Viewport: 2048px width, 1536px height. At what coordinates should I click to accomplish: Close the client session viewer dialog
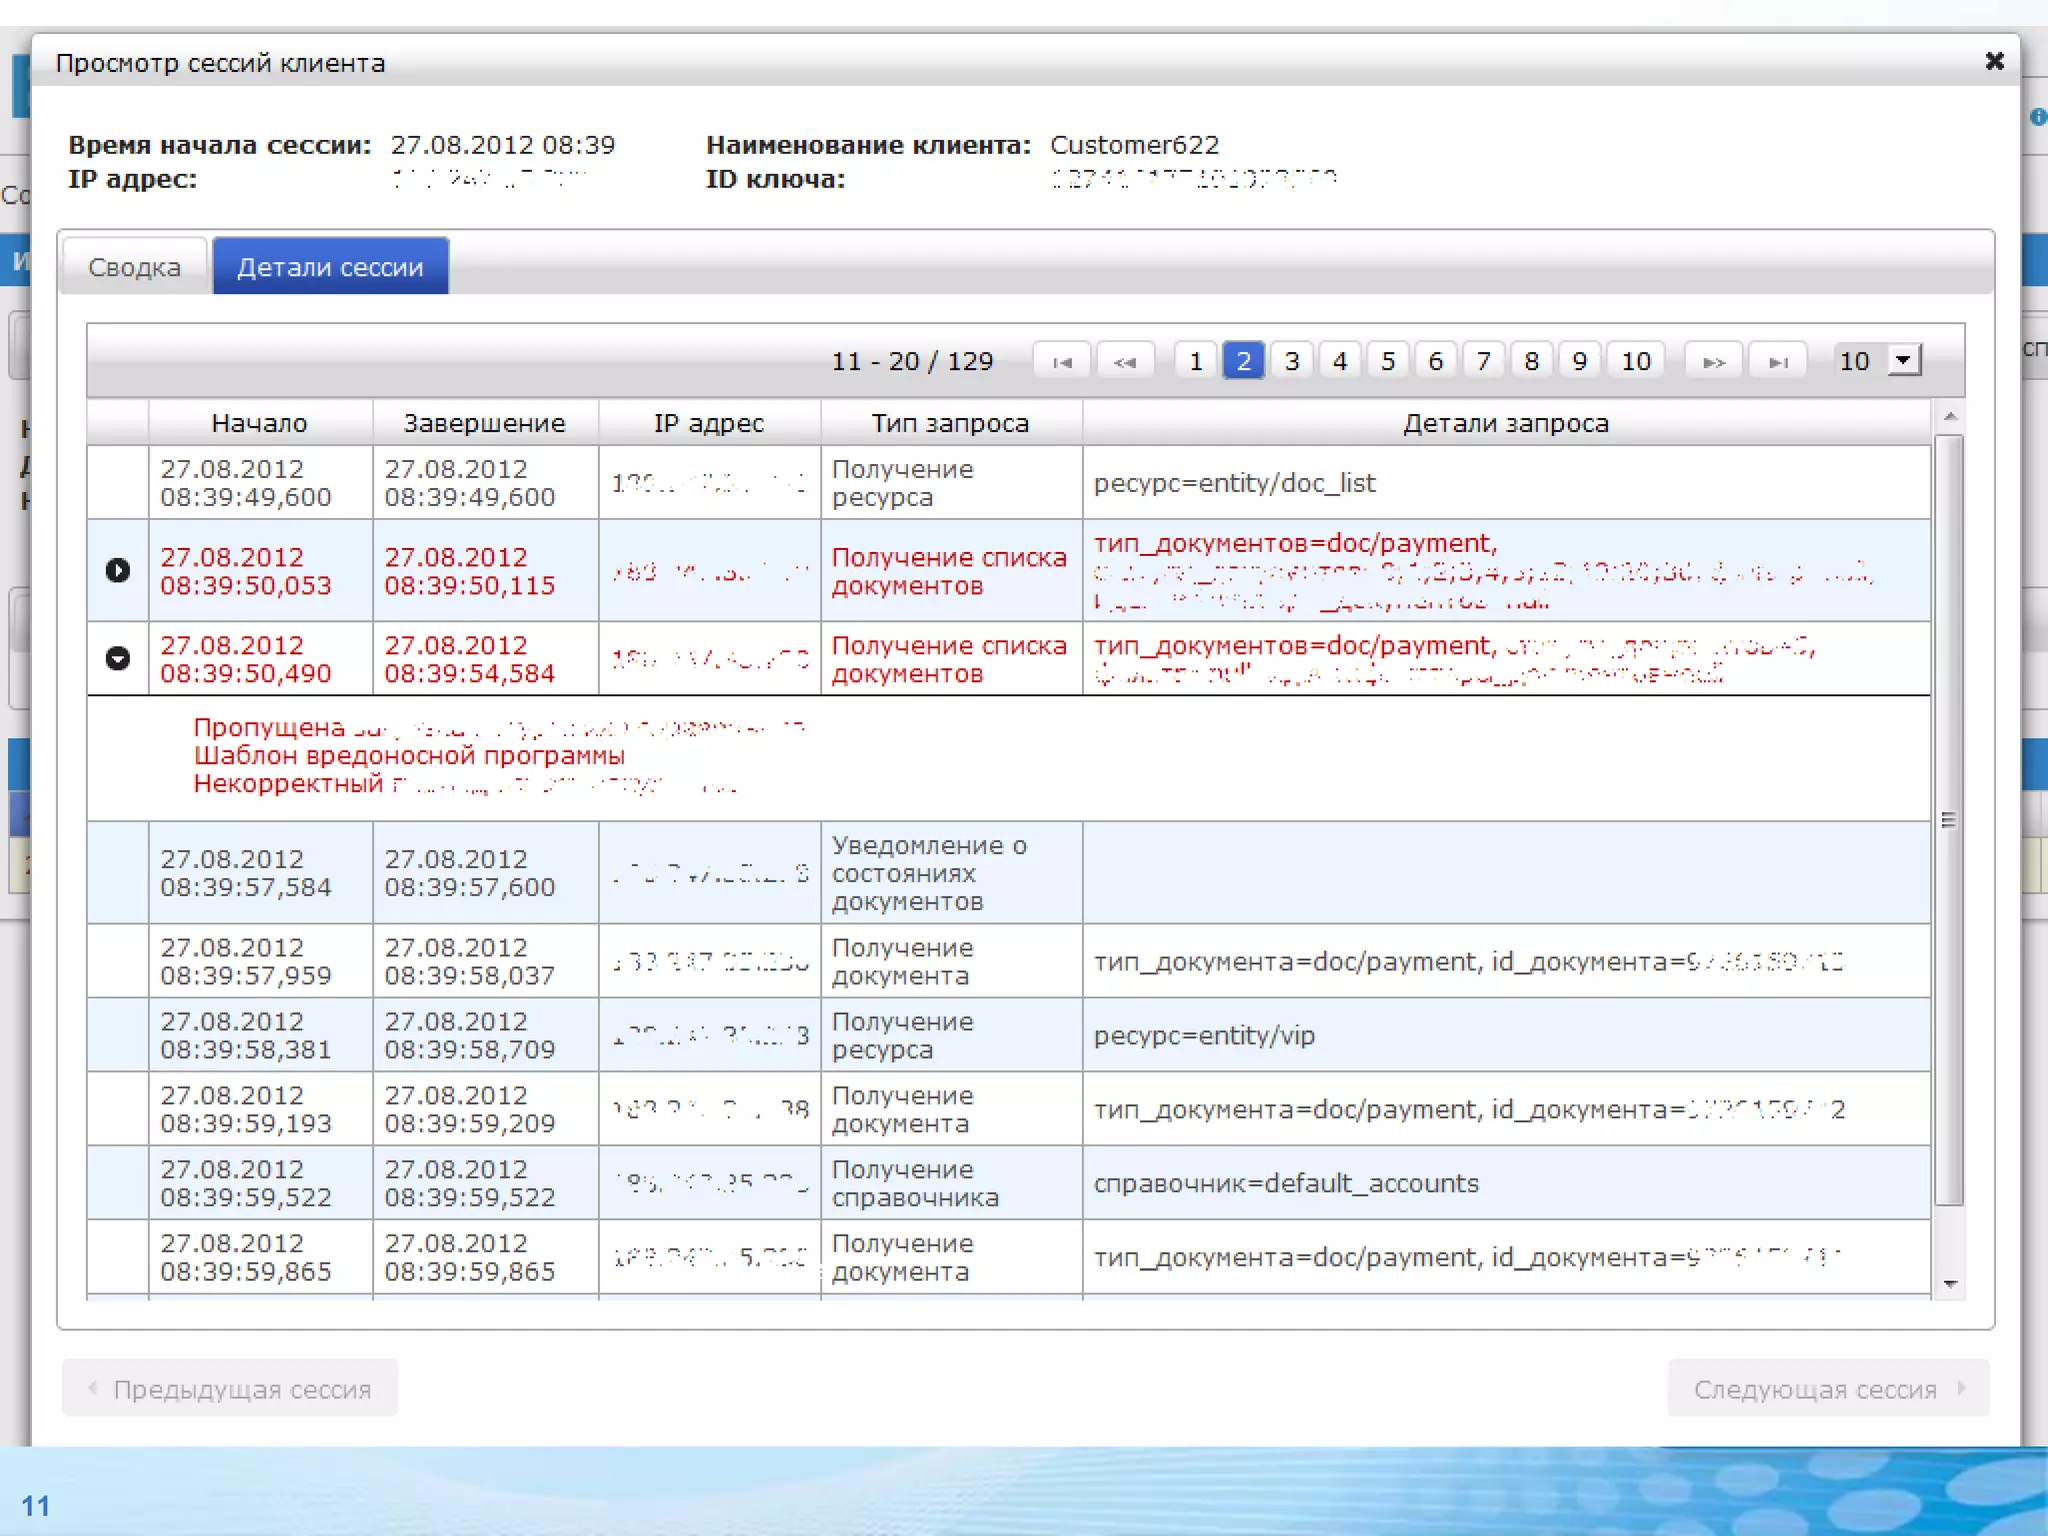[1994, 62]
